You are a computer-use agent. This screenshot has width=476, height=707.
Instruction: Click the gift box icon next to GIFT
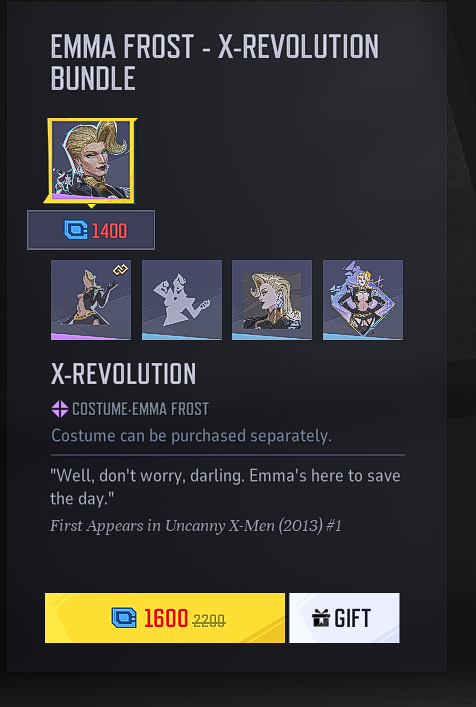pos(321,618)
